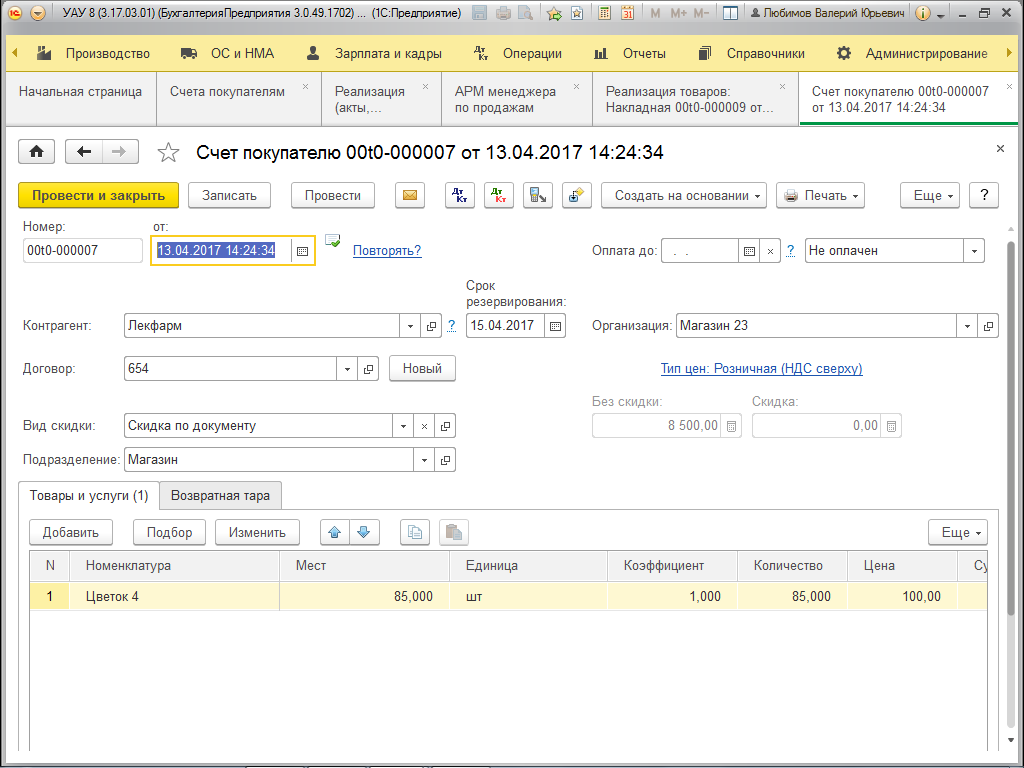Click Записать button
Viewport: 1024px width, 768px height.
[229, 195]
